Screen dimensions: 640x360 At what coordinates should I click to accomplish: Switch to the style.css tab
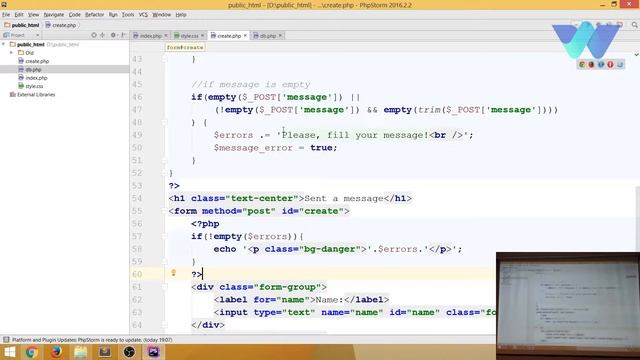click(x=189, y=36)
